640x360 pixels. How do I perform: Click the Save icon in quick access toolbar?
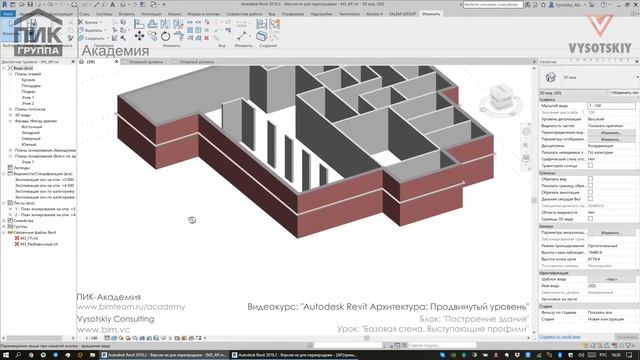pos(30,4)
